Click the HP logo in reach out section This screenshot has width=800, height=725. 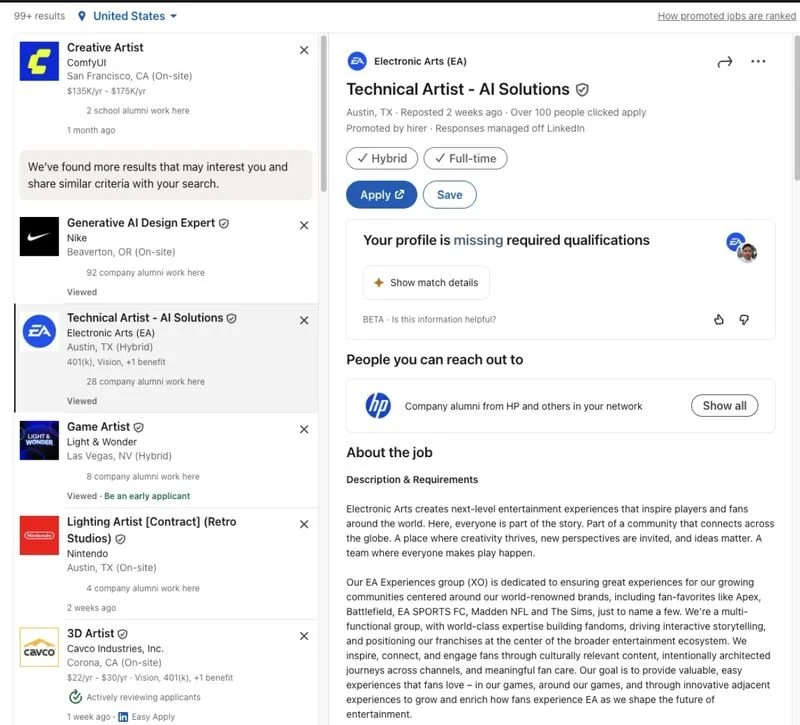[378, 406]
